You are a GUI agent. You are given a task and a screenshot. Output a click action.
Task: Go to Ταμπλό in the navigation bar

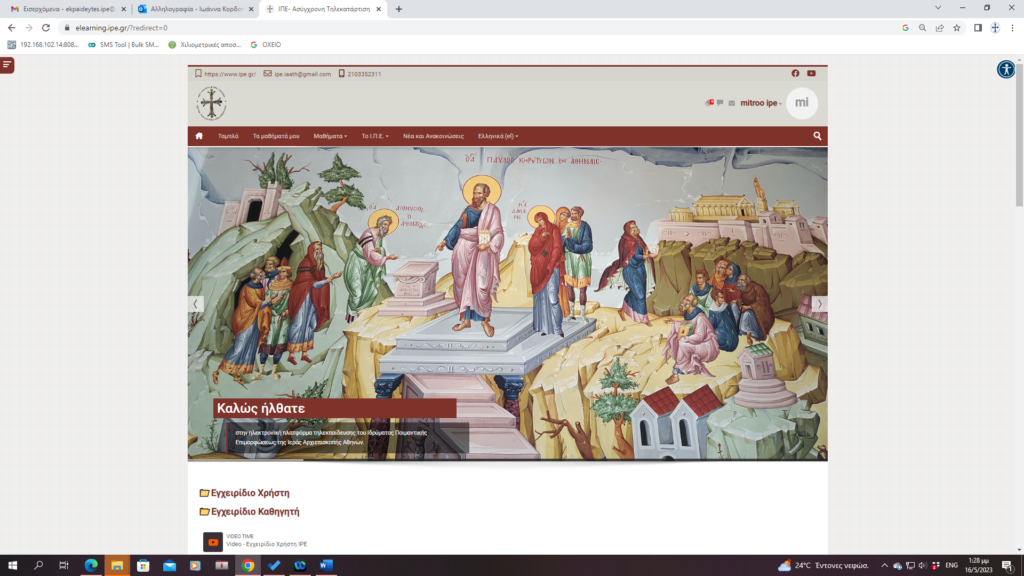[228, 136]
